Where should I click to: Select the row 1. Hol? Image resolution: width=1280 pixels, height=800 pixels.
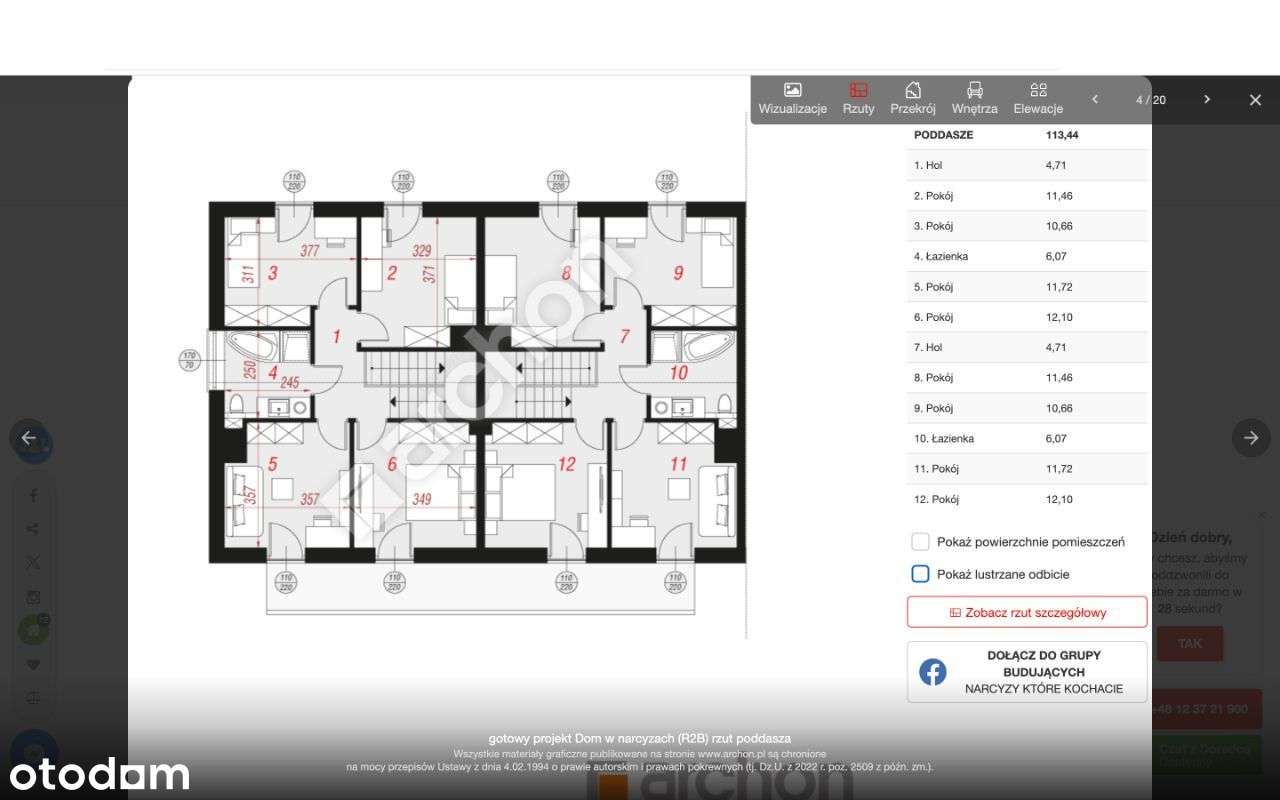click(x=1027, y=165)
